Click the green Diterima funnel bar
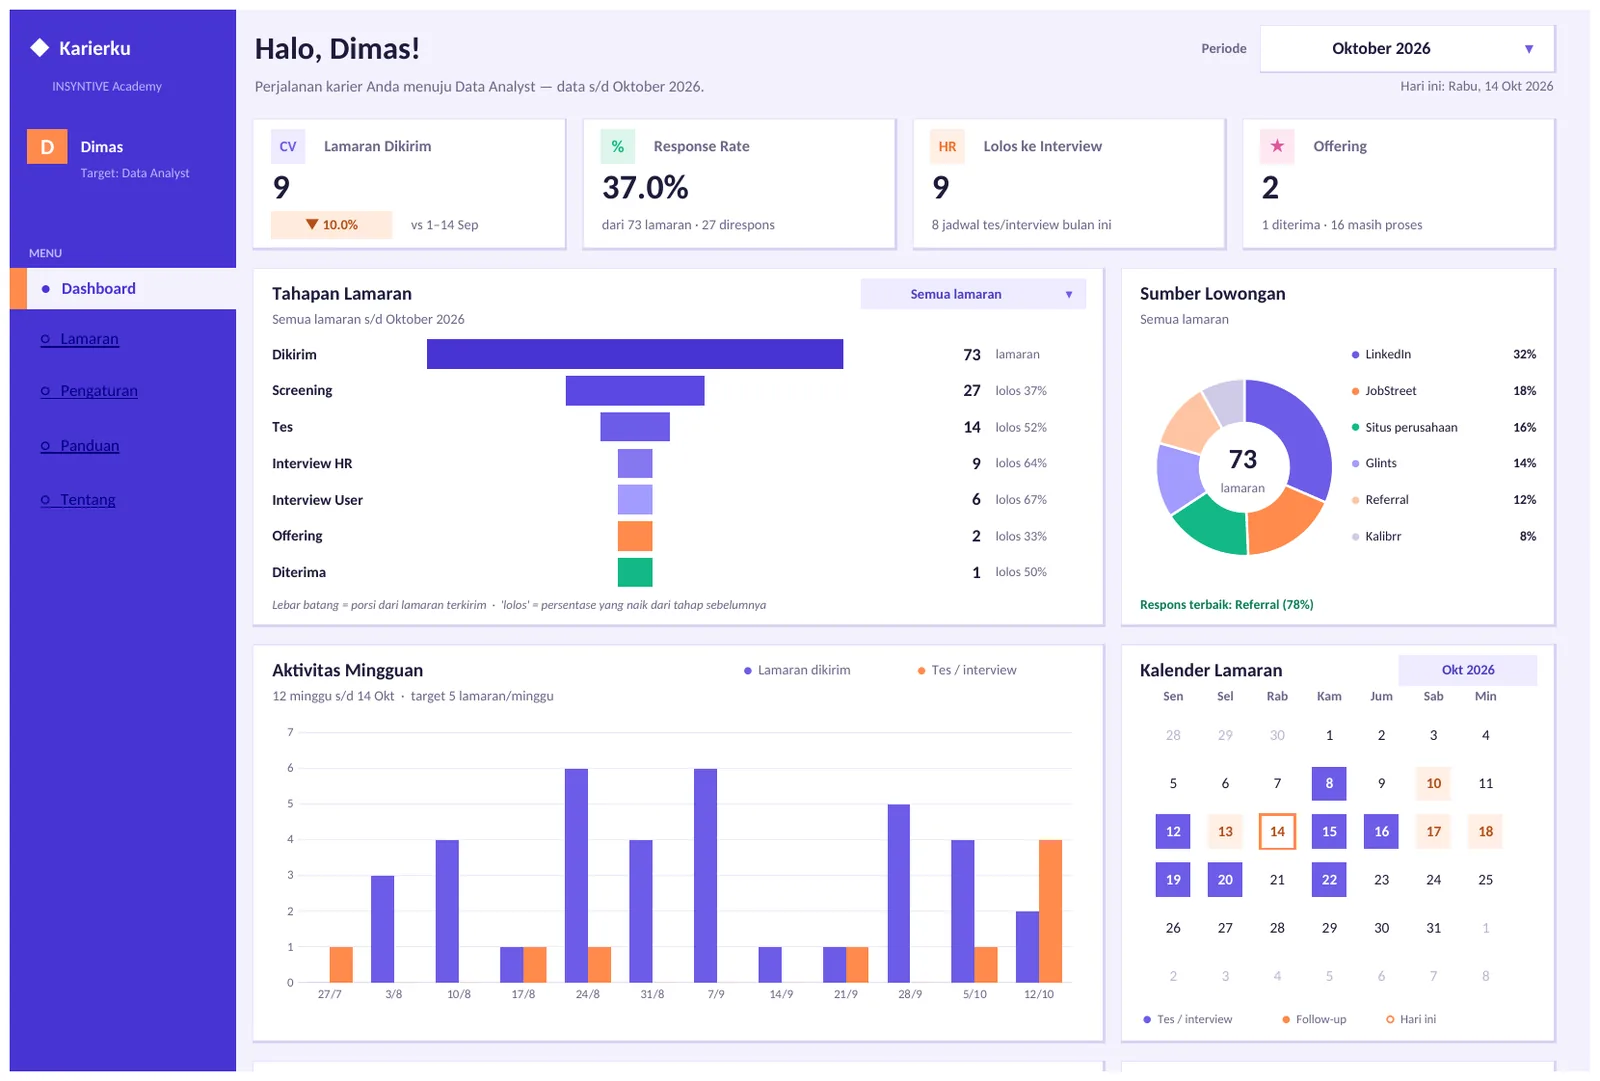 [x=635, y=572]
